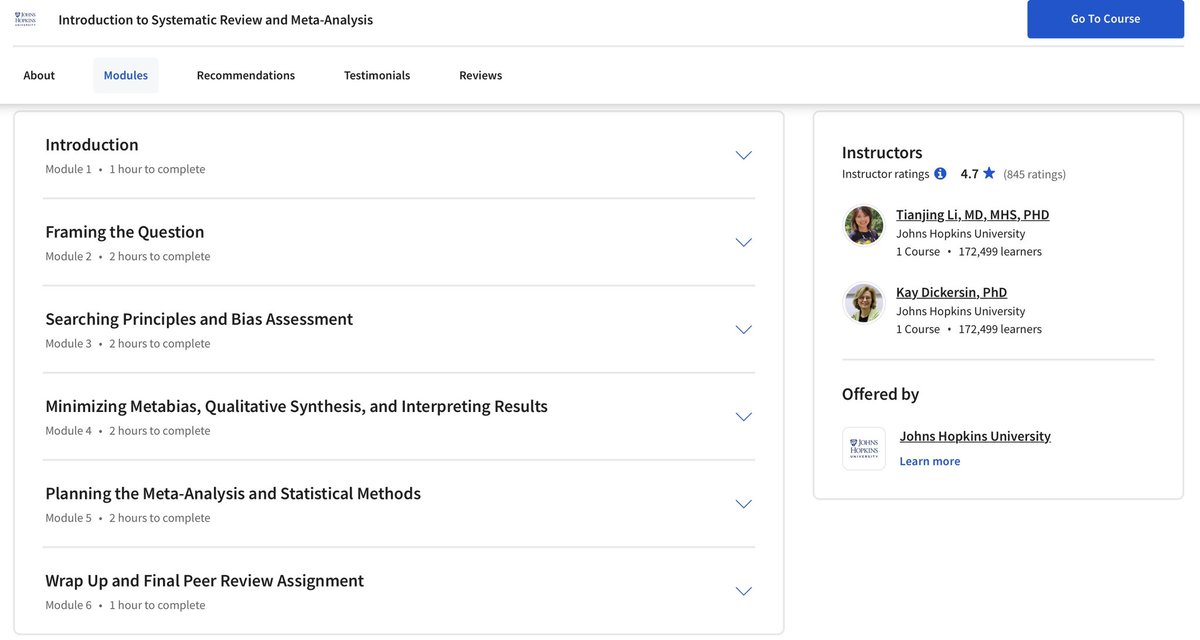
Task: Switch to the About tab
Action: [x=40, y=76]
